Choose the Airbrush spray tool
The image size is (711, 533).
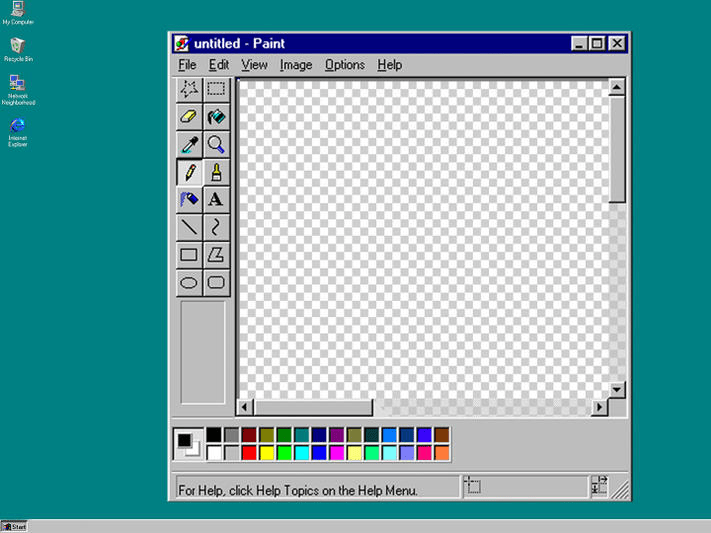(189, 200)
